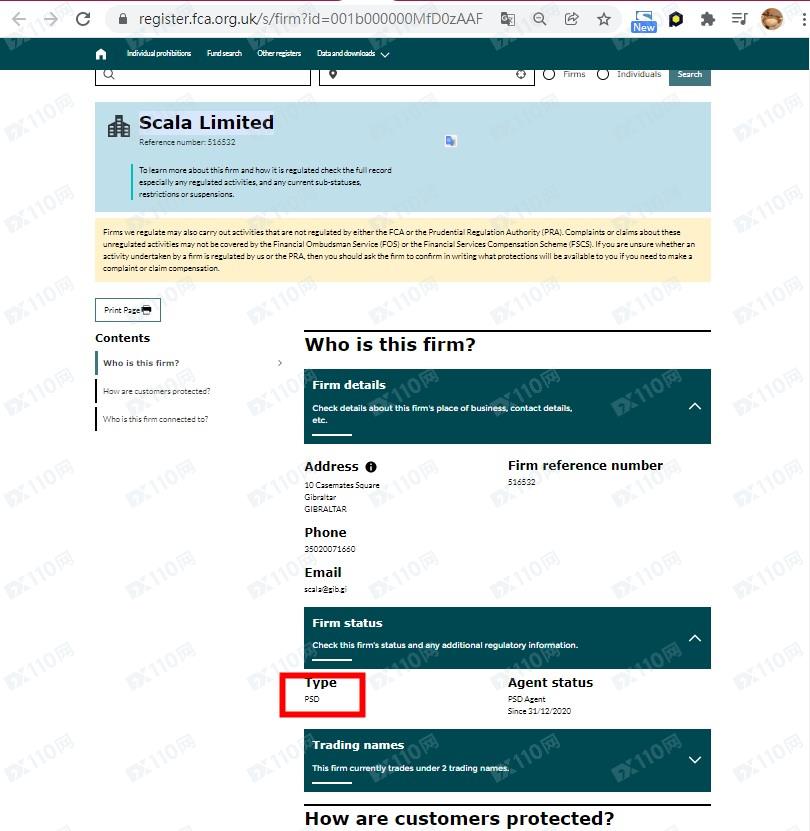Click location search input field
The width and height of the screenshot is (810, 831).
(x=427, y=76)
